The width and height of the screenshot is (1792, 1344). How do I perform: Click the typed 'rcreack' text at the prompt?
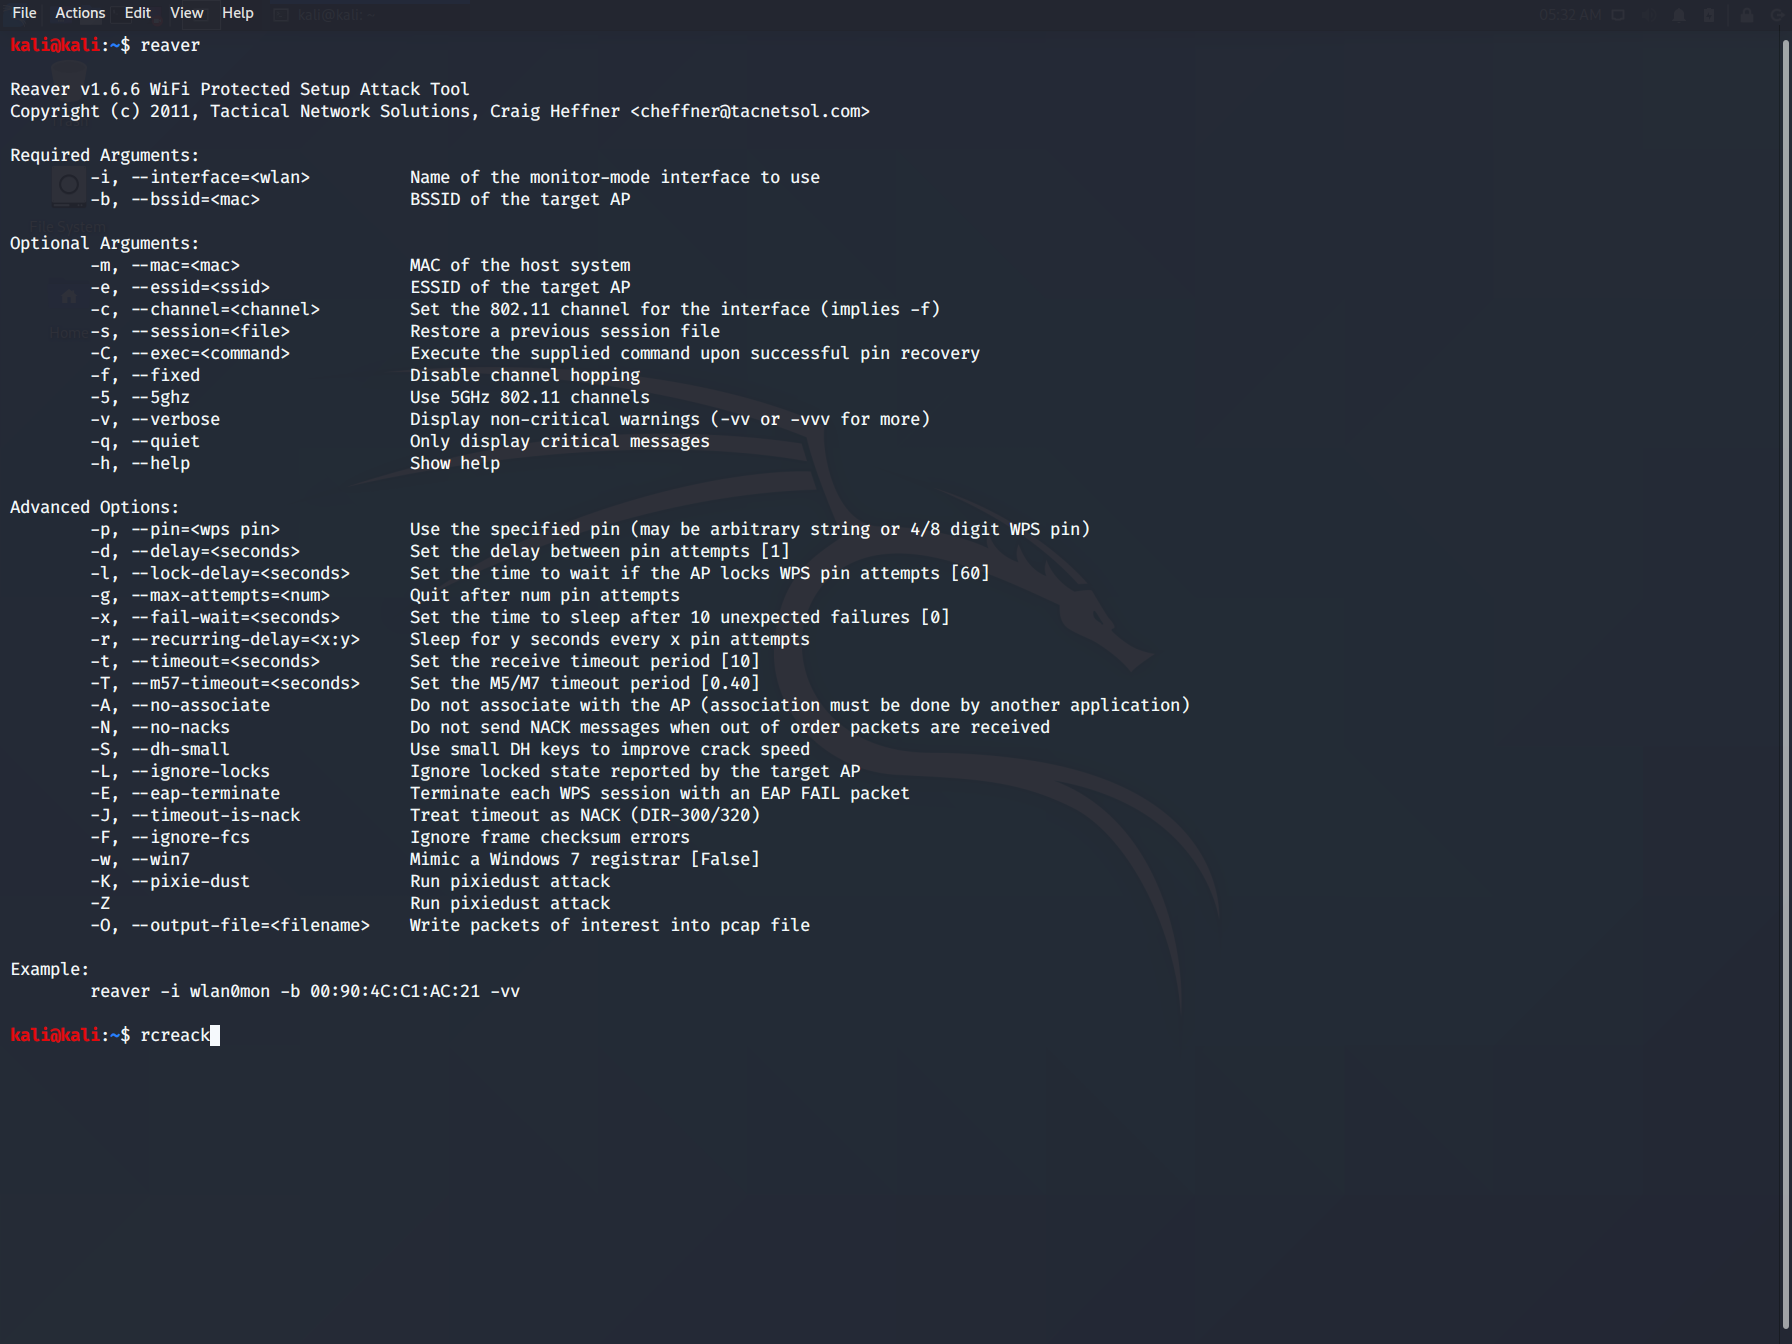point(175,1035)
